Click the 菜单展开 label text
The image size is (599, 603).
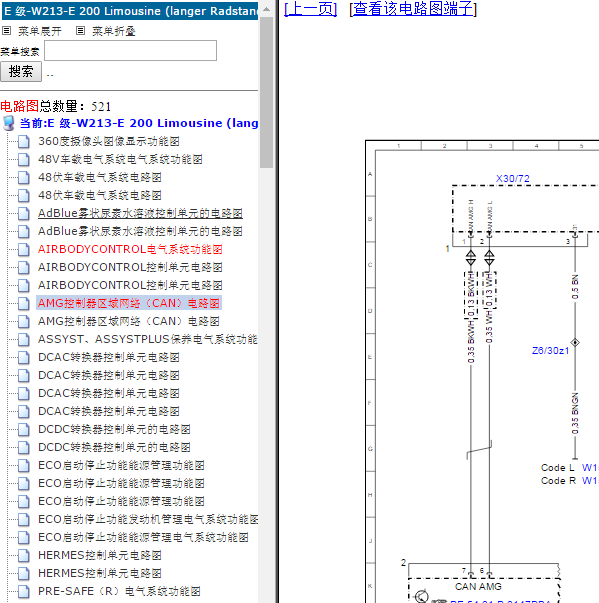(x=40, y=31)
